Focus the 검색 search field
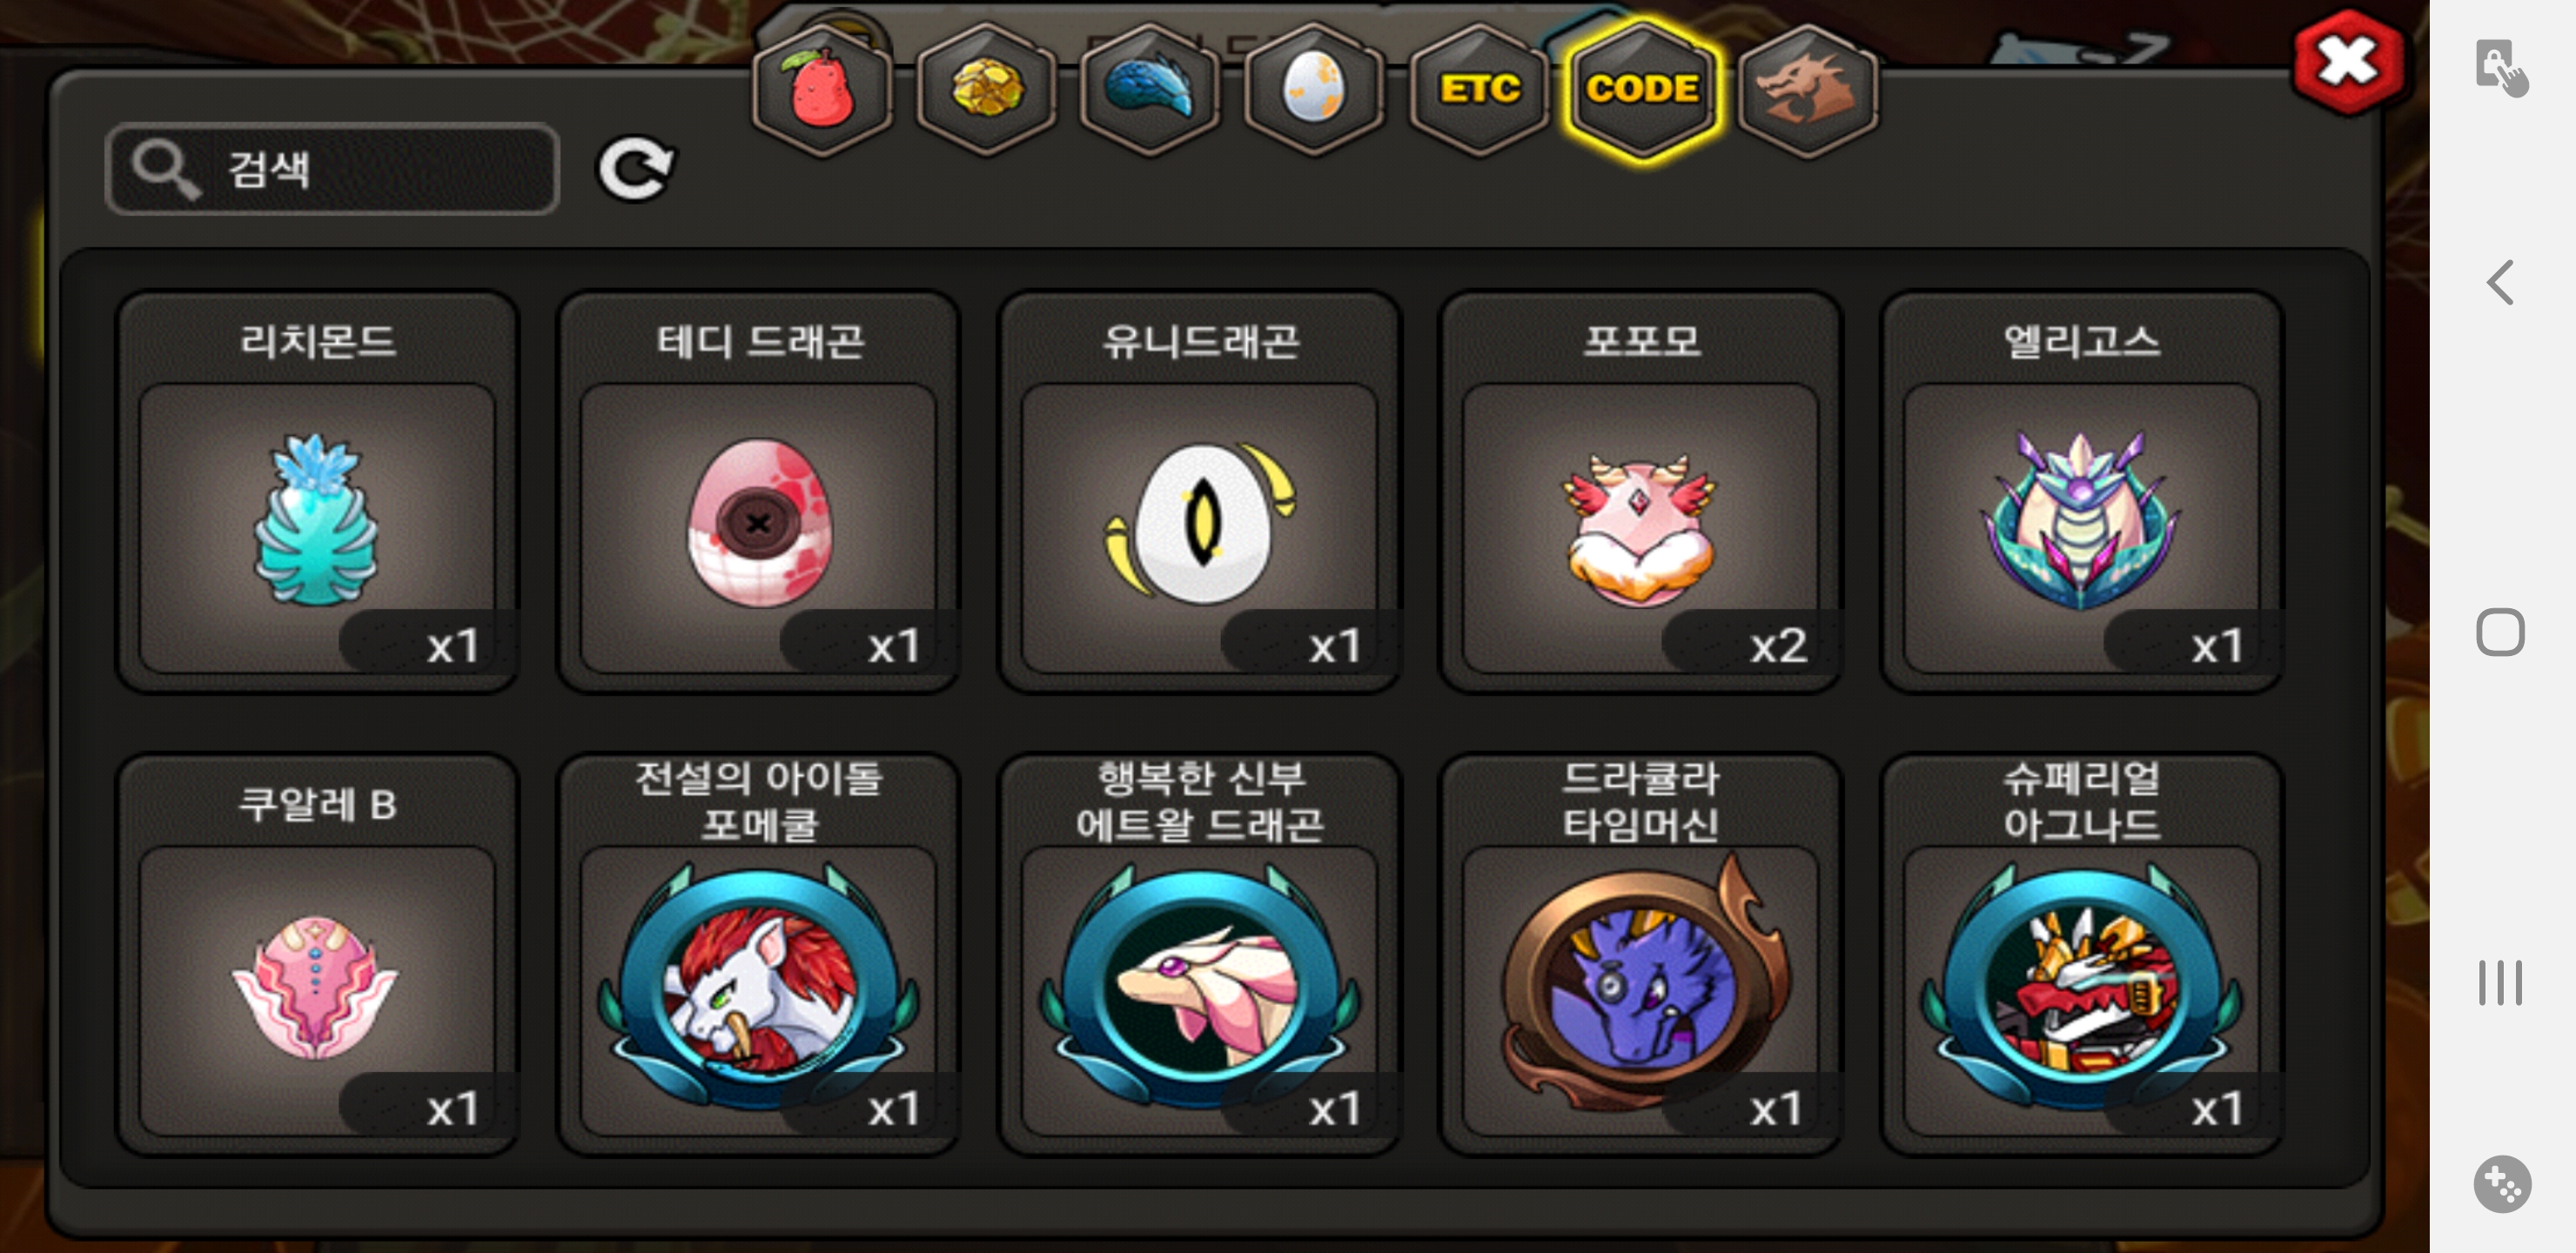This screenshot has height=1253, width=2576. point(332,168)
